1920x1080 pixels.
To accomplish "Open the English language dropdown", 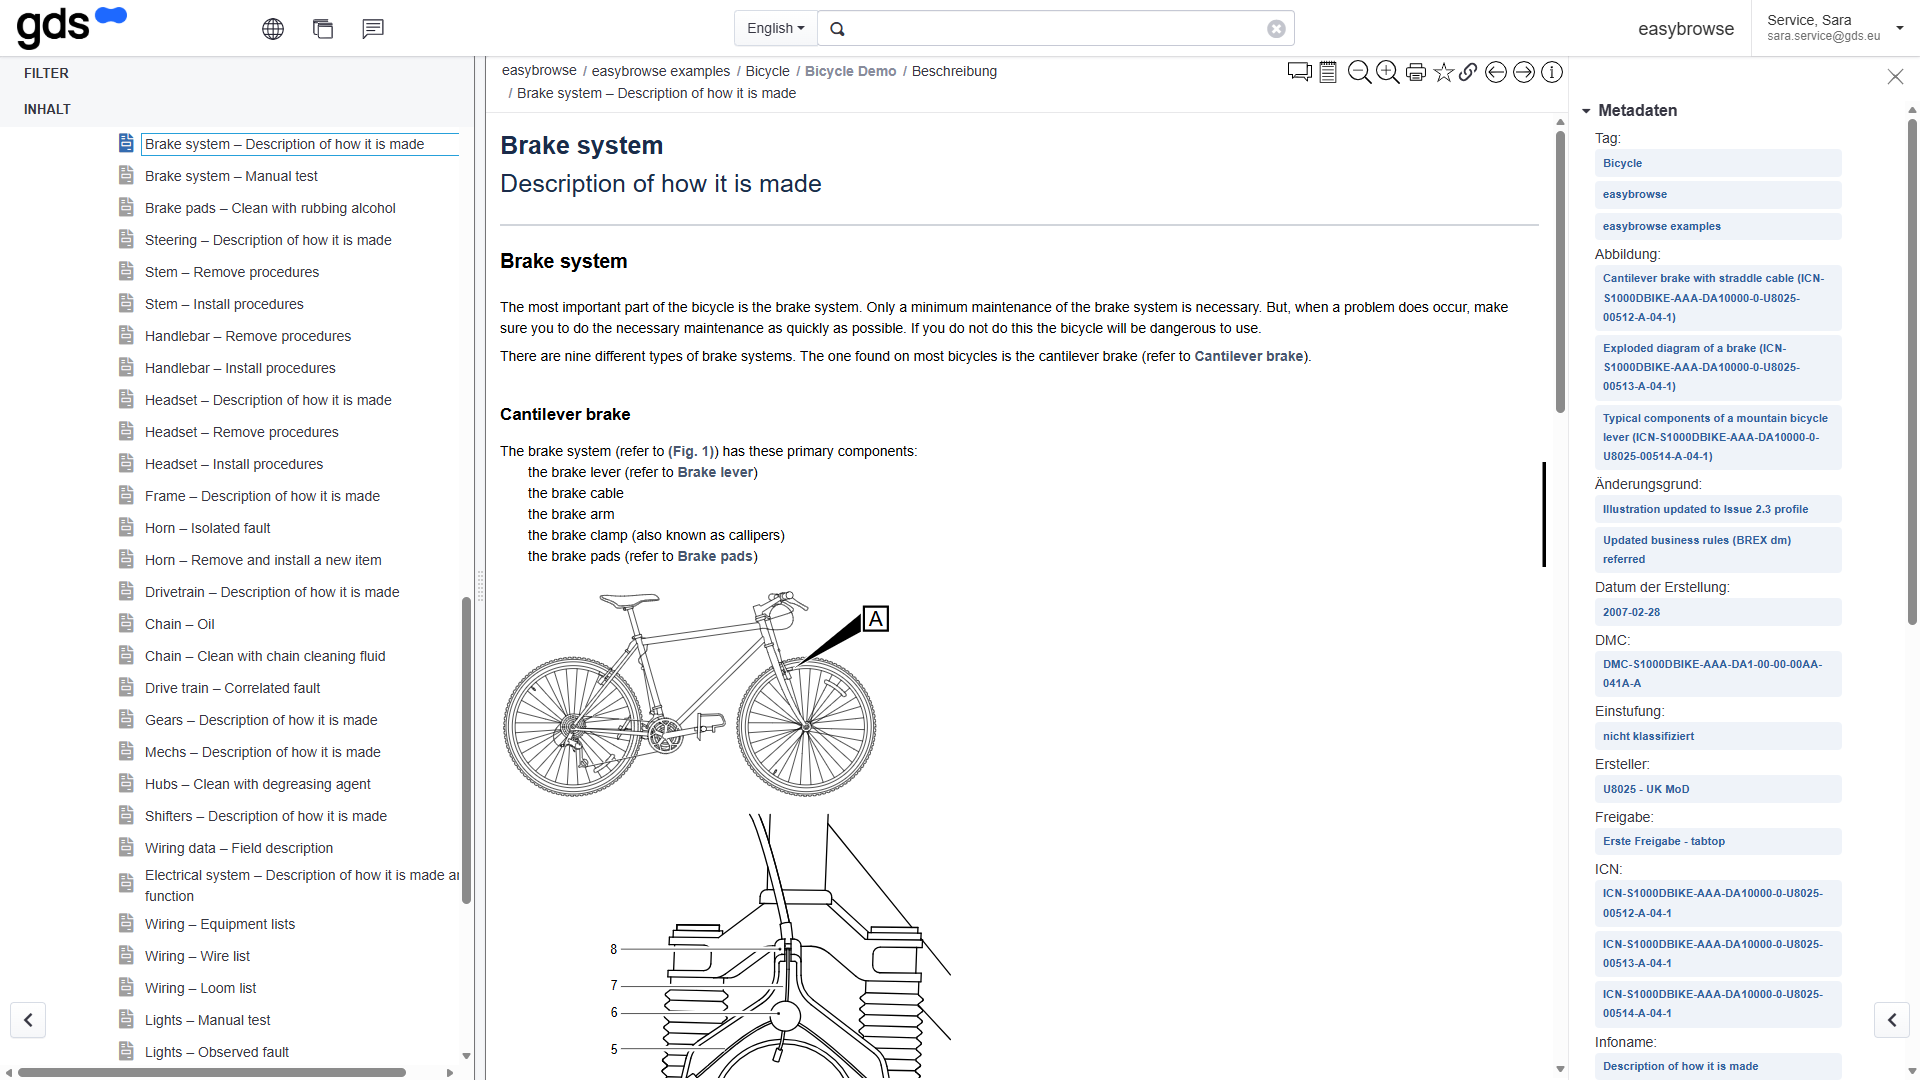I will (776, 29).
